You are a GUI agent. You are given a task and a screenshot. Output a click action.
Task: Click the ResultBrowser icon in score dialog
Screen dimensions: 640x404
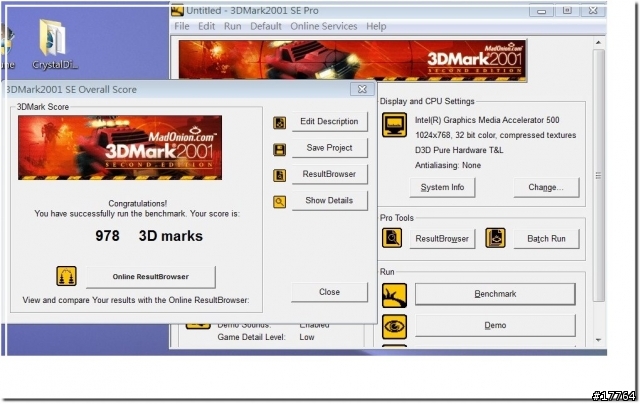[x=280, y=175]
